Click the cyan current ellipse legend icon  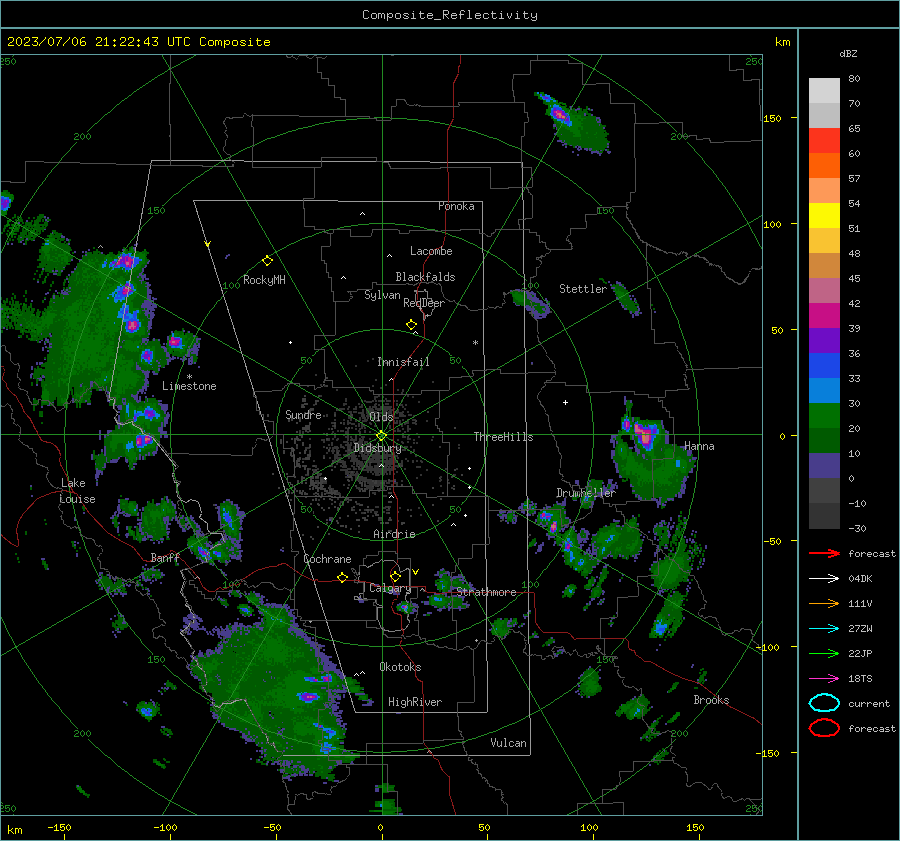(x=824, y=703)
